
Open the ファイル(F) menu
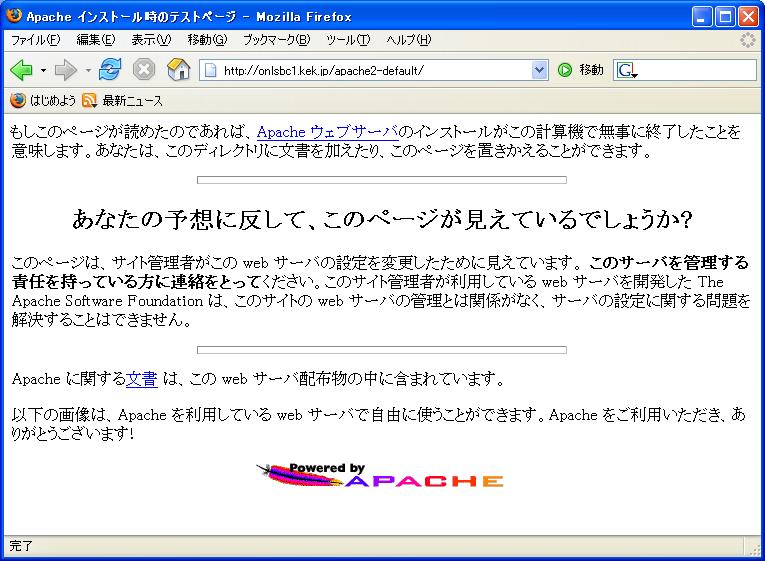pos(36,40)
